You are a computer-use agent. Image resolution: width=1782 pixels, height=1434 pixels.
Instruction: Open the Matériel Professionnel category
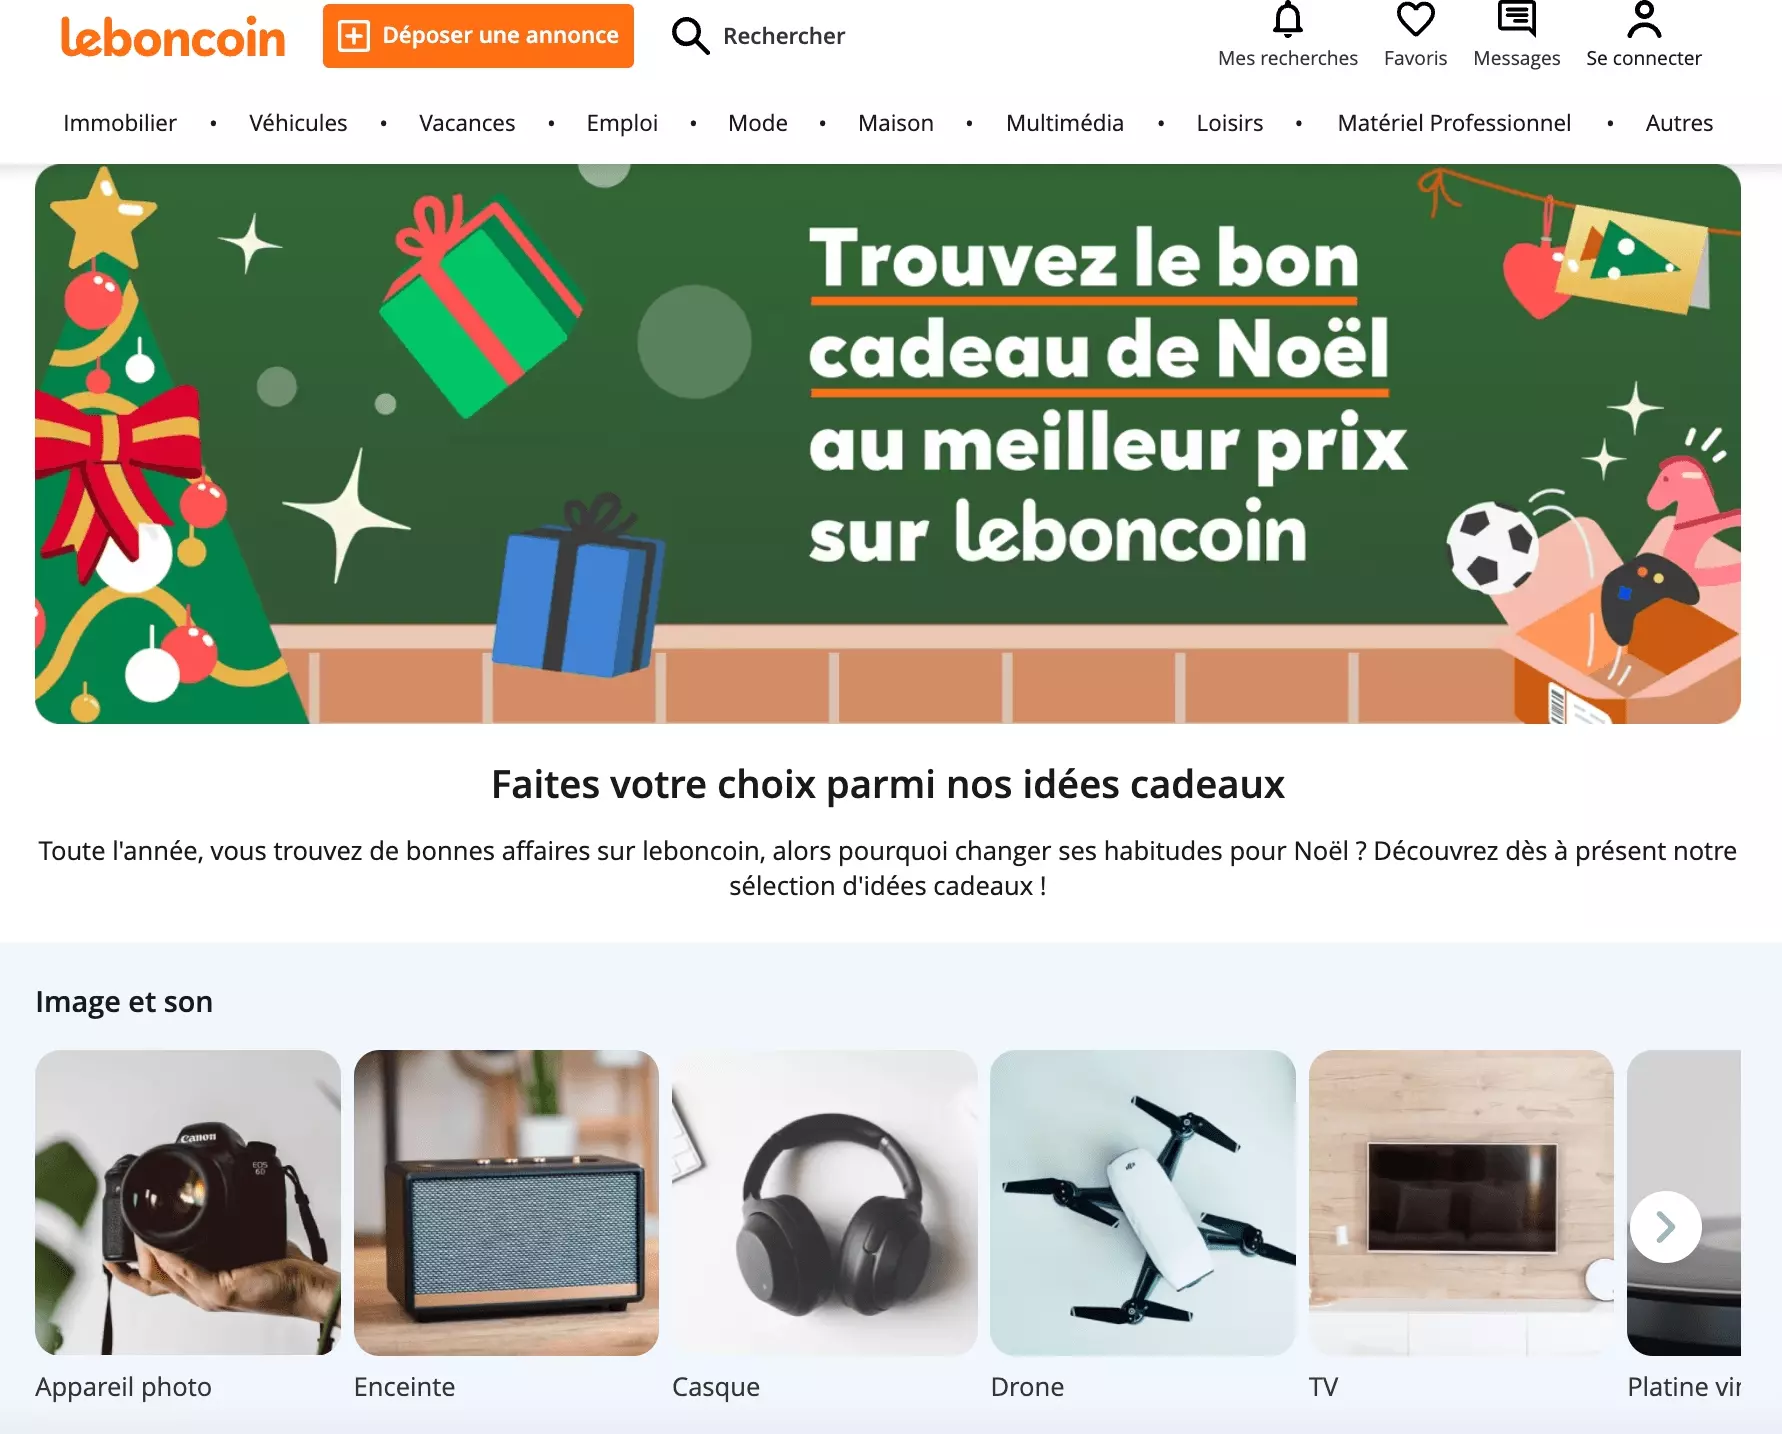(1454, 123)
